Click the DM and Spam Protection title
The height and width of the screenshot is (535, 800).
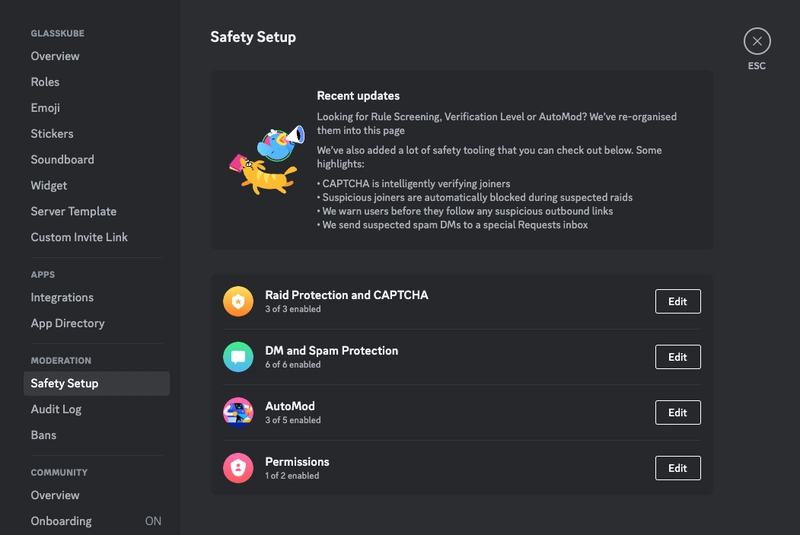click(x=332, y=351)
